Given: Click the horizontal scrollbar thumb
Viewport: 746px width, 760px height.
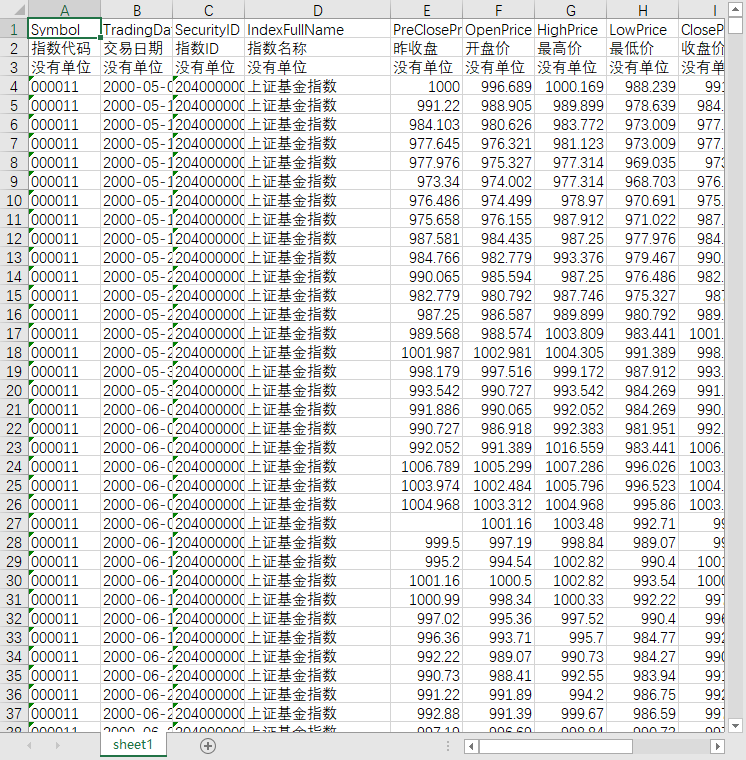Looking at the screenshot, I should (x=556, y=745).
